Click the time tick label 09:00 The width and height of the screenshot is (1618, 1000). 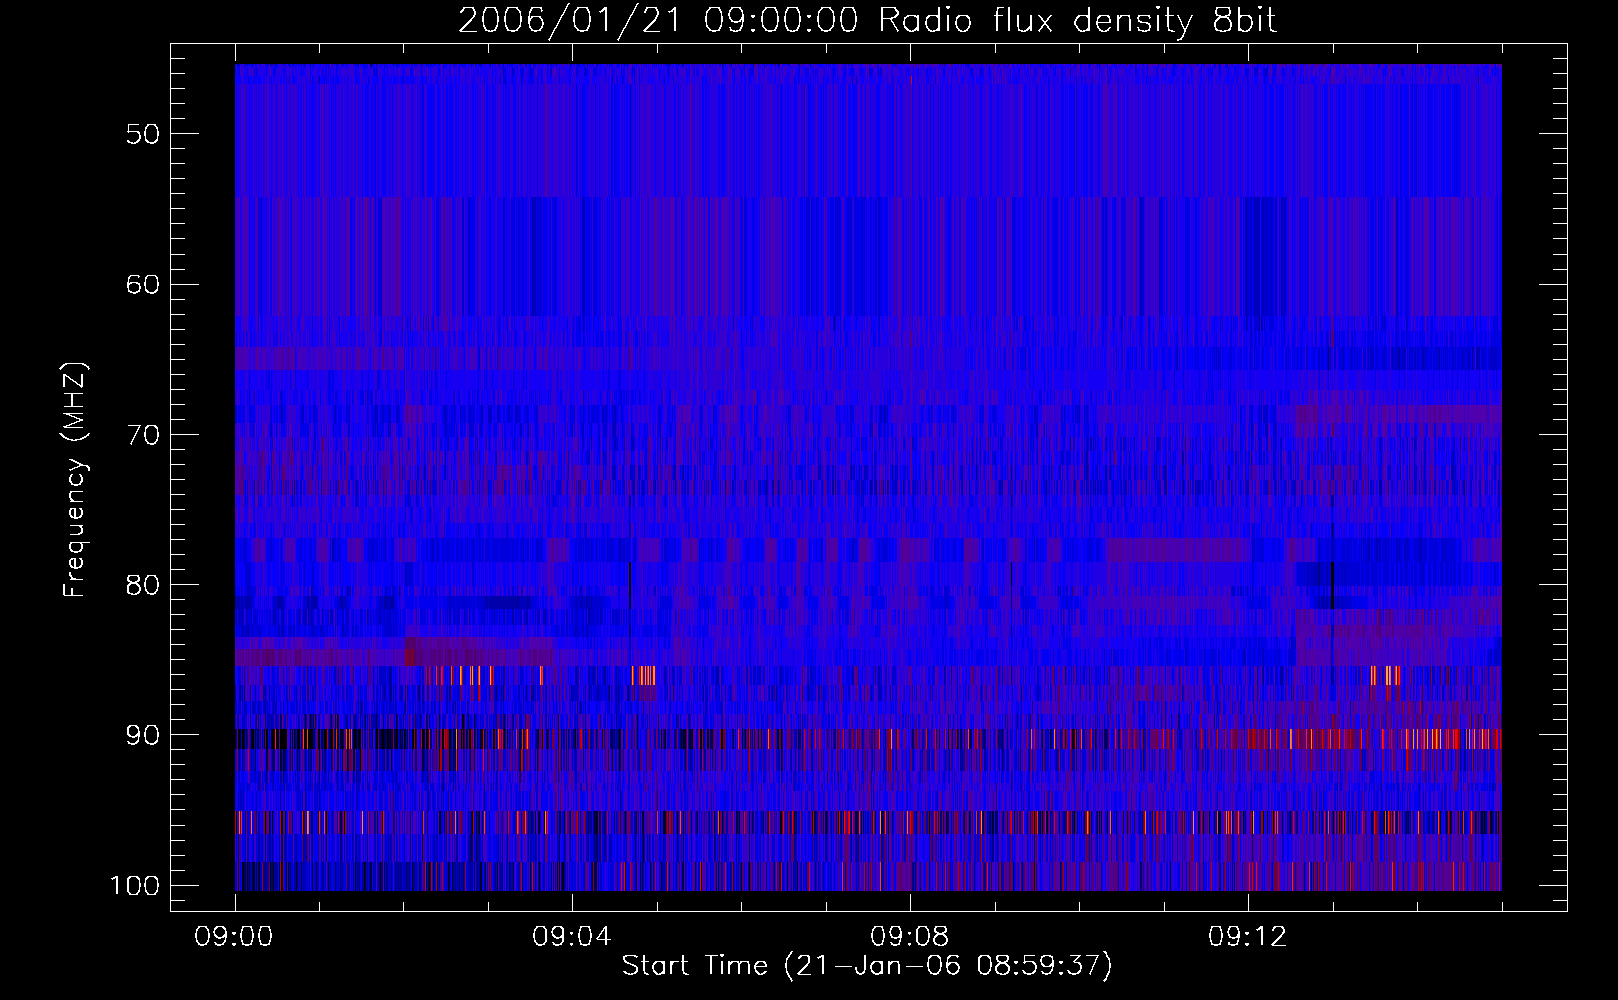pyautogui.click(x=234, y=937)
